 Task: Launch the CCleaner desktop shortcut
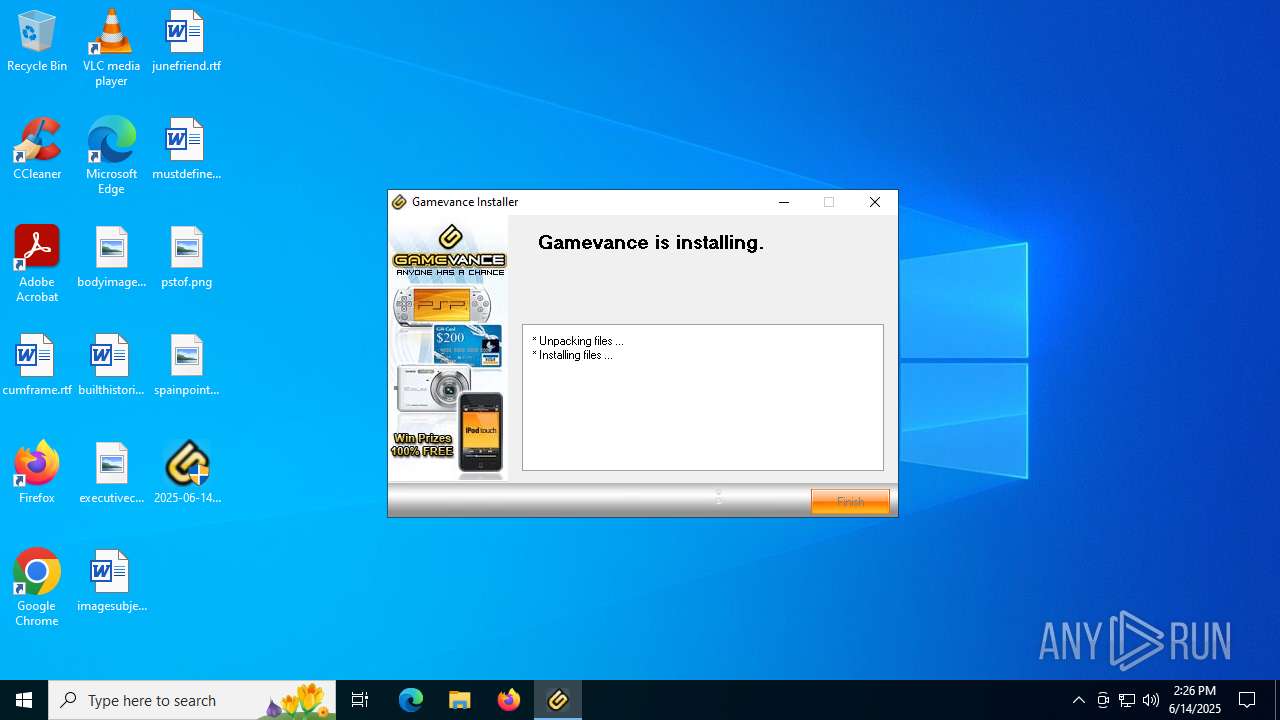click(x=37, y=150)
